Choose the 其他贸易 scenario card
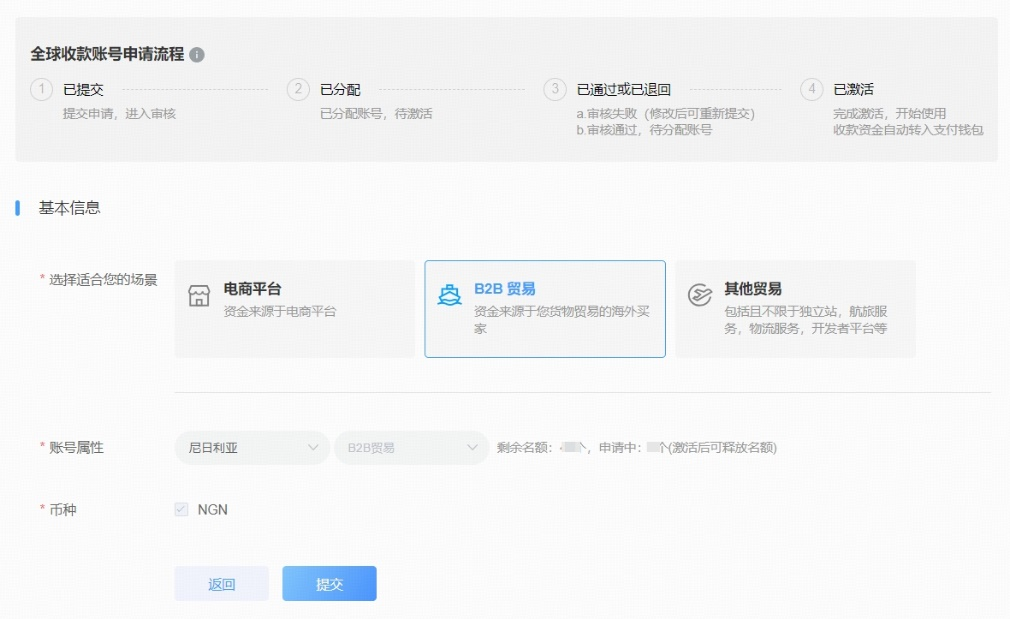Image resolution: width=1010 pixels, height=619 pixels. [795, 309]
